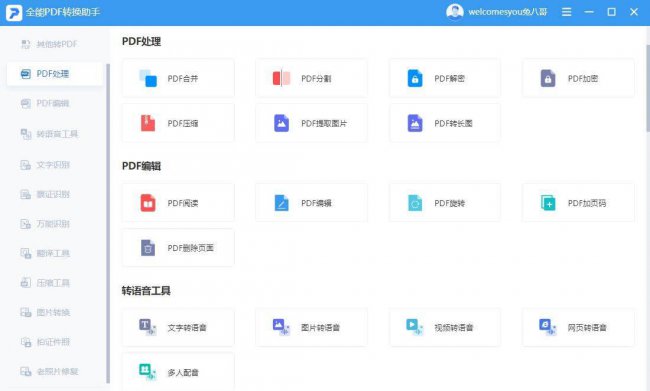Click the PDF编辑 blue pencil icon in grid

(x=281, y=203)
